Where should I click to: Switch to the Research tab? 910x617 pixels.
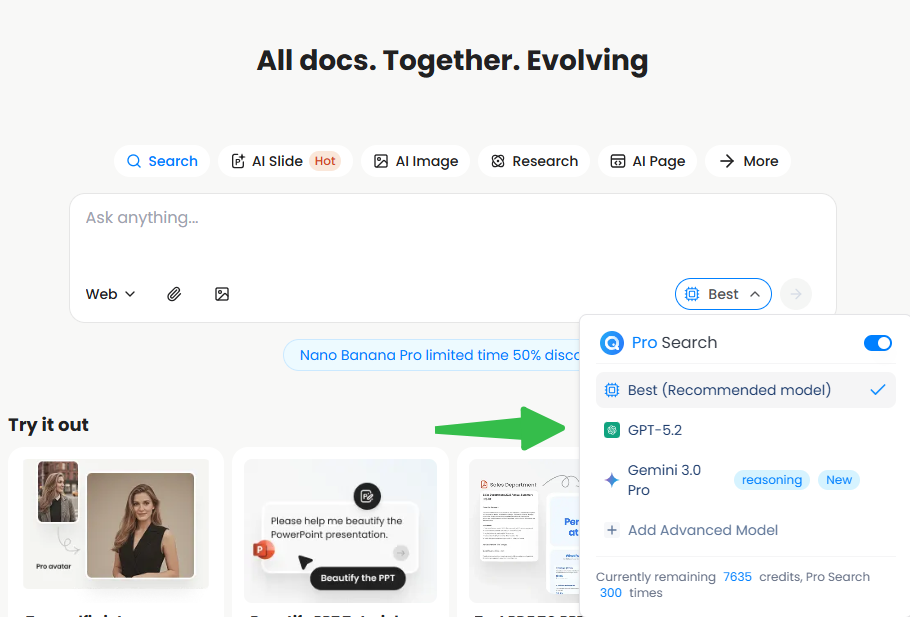click(x=534, y=161)
